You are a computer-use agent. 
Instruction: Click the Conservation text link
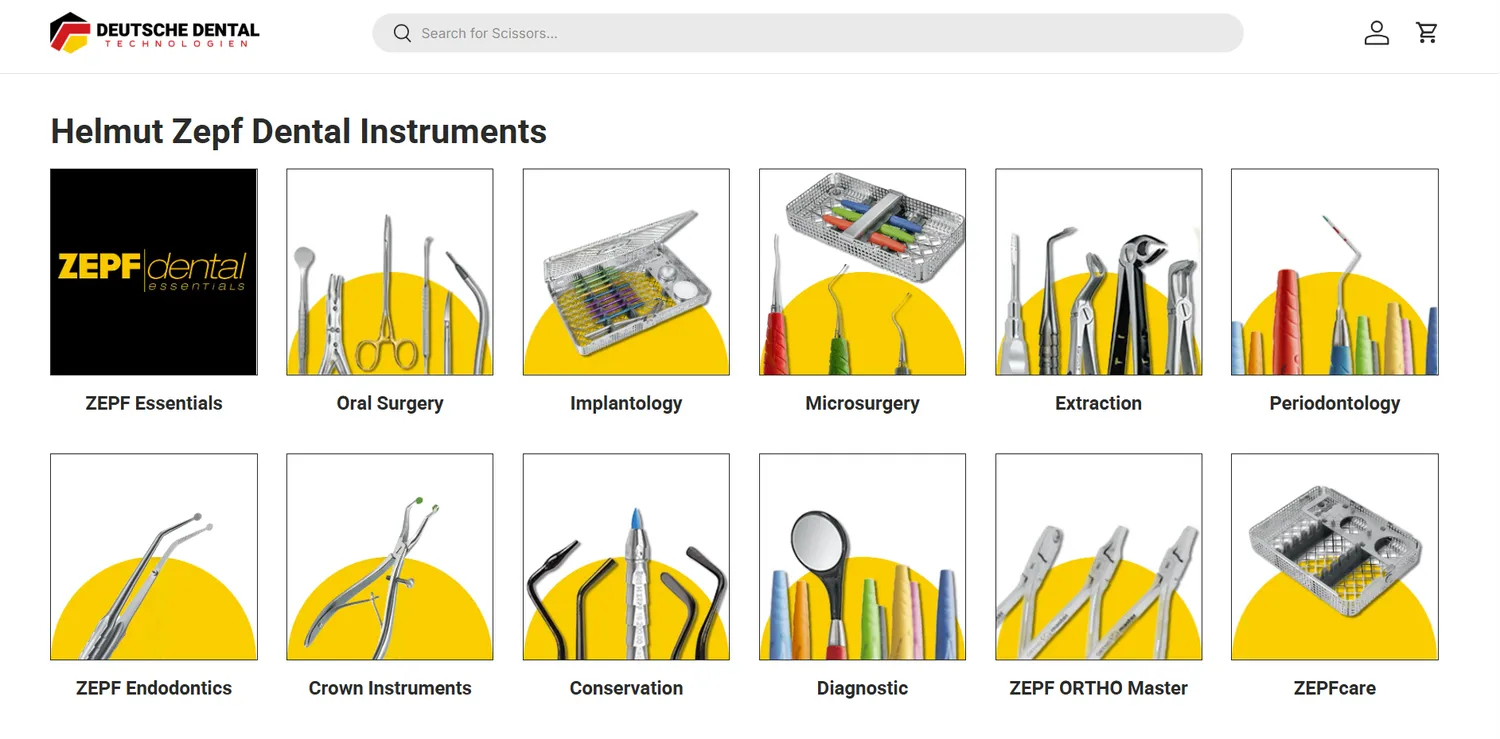626,688
